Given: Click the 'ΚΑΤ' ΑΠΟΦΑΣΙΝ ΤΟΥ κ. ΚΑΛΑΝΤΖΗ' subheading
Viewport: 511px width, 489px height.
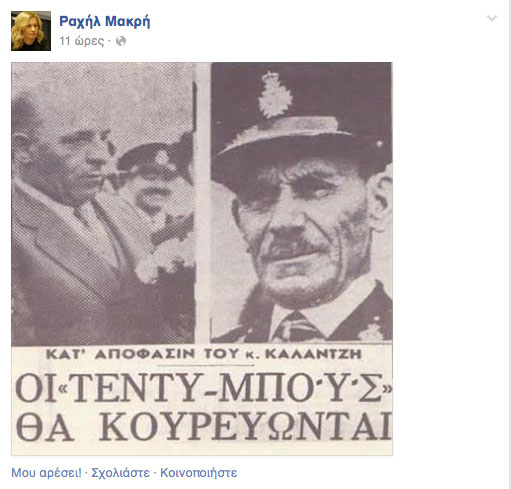Looking at the screenshot, I should pyautogui.click(x=204, y=354).
